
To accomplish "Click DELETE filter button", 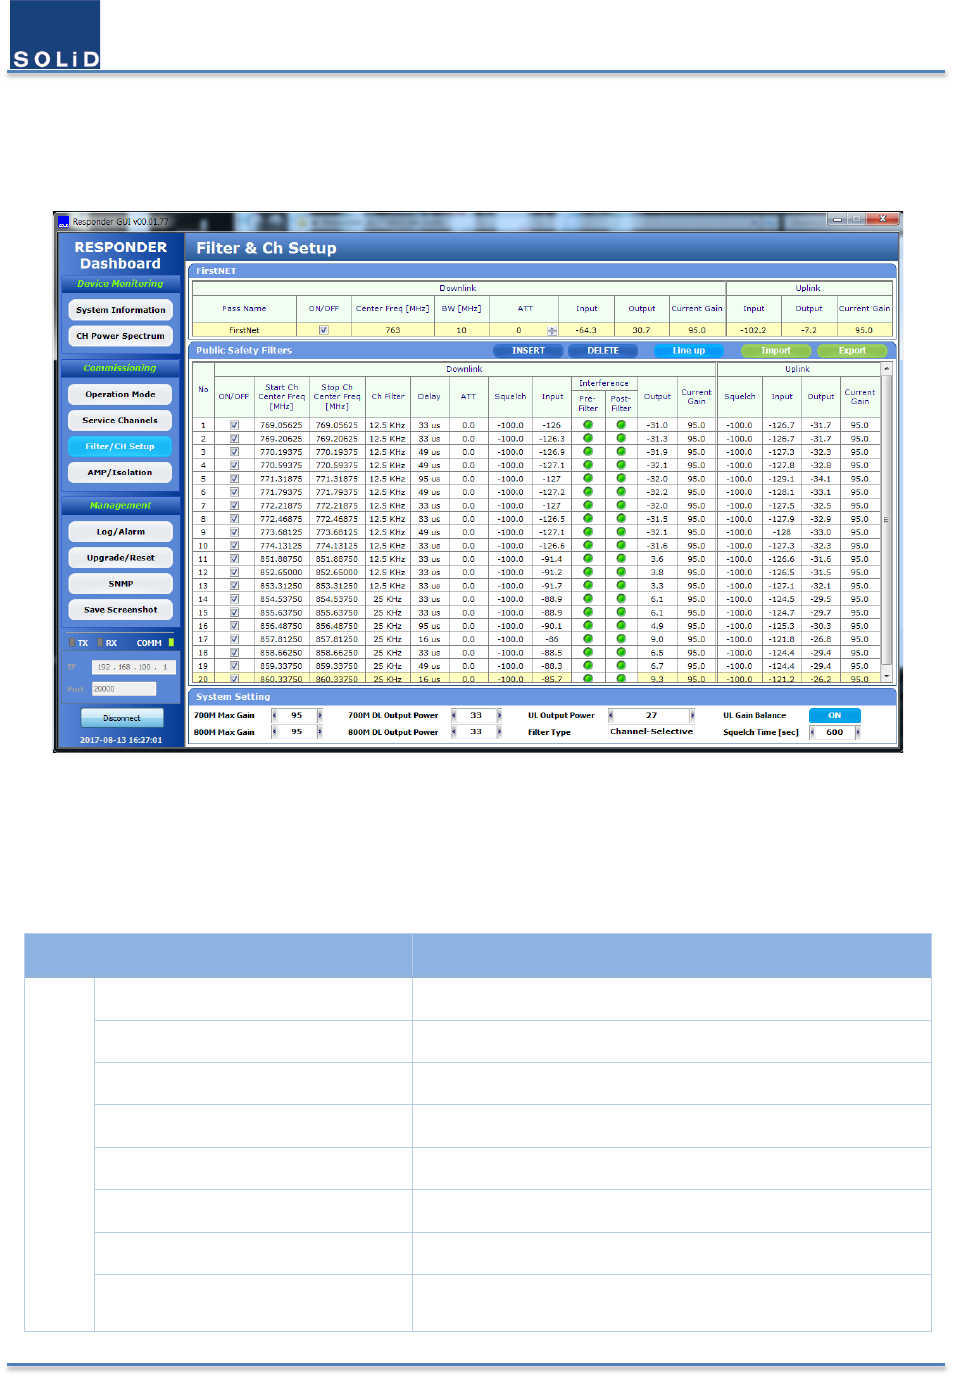I will pyautogui.click(x=603, y=351).
